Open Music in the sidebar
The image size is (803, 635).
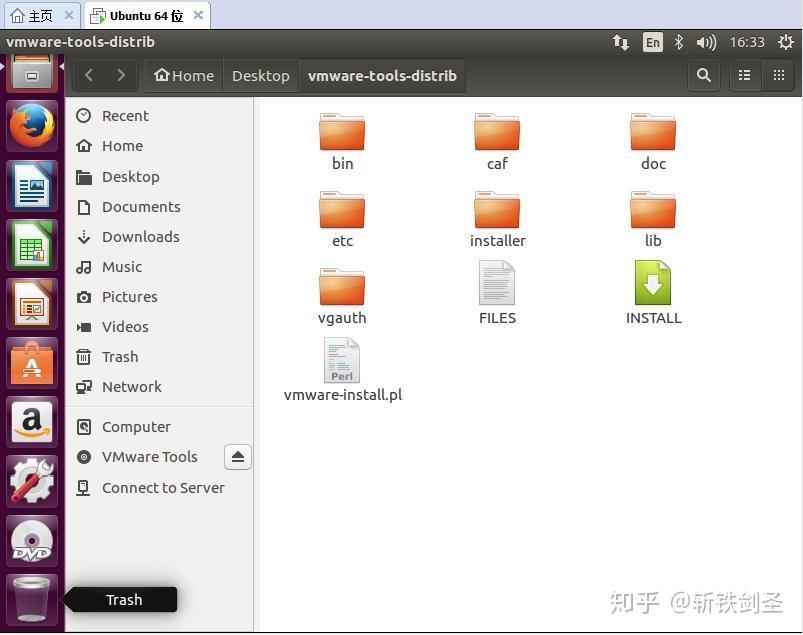point(160,267)
